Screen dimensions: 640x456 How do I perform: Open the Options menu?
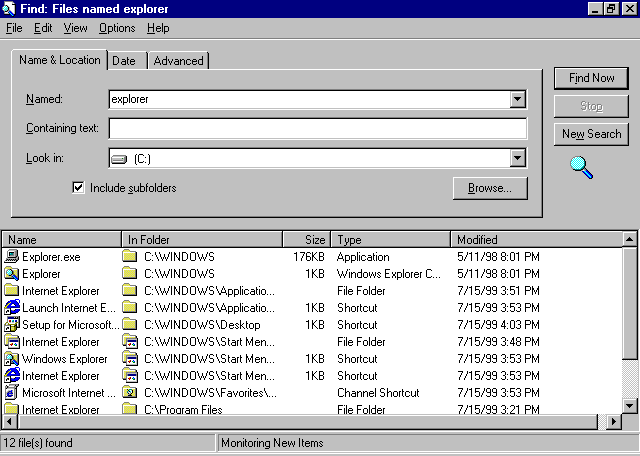click(x=117, y=28)
